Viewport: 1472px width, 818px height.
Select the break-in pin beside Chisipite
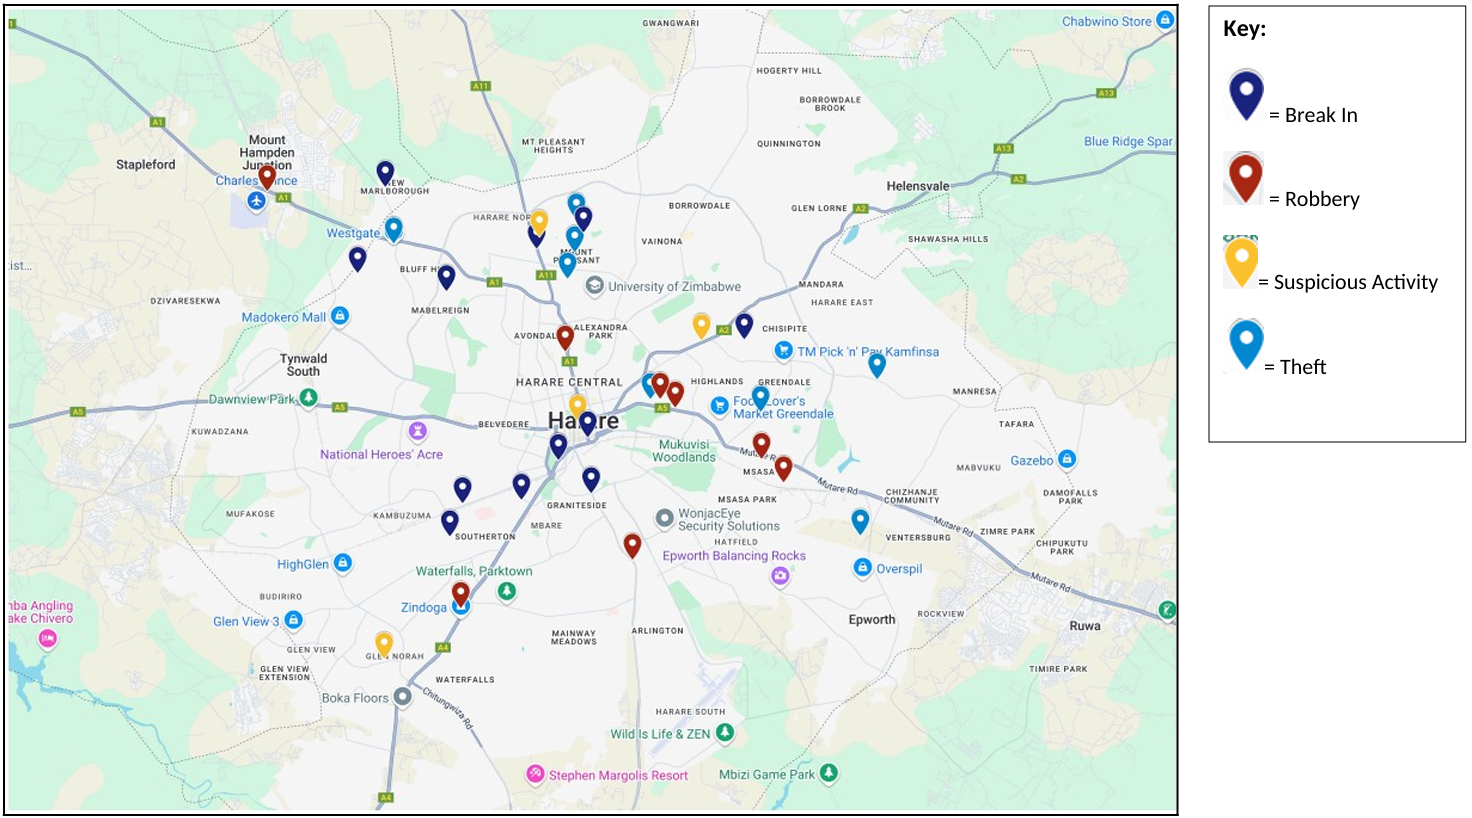(x=744, y=324)
